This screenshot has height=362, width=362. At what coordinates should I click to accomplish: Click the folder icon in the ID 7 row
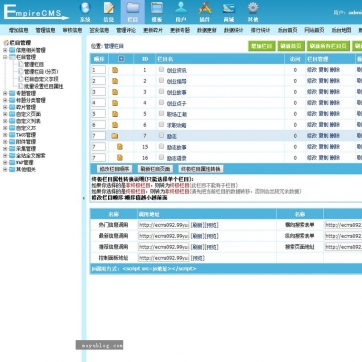[115, 136]
